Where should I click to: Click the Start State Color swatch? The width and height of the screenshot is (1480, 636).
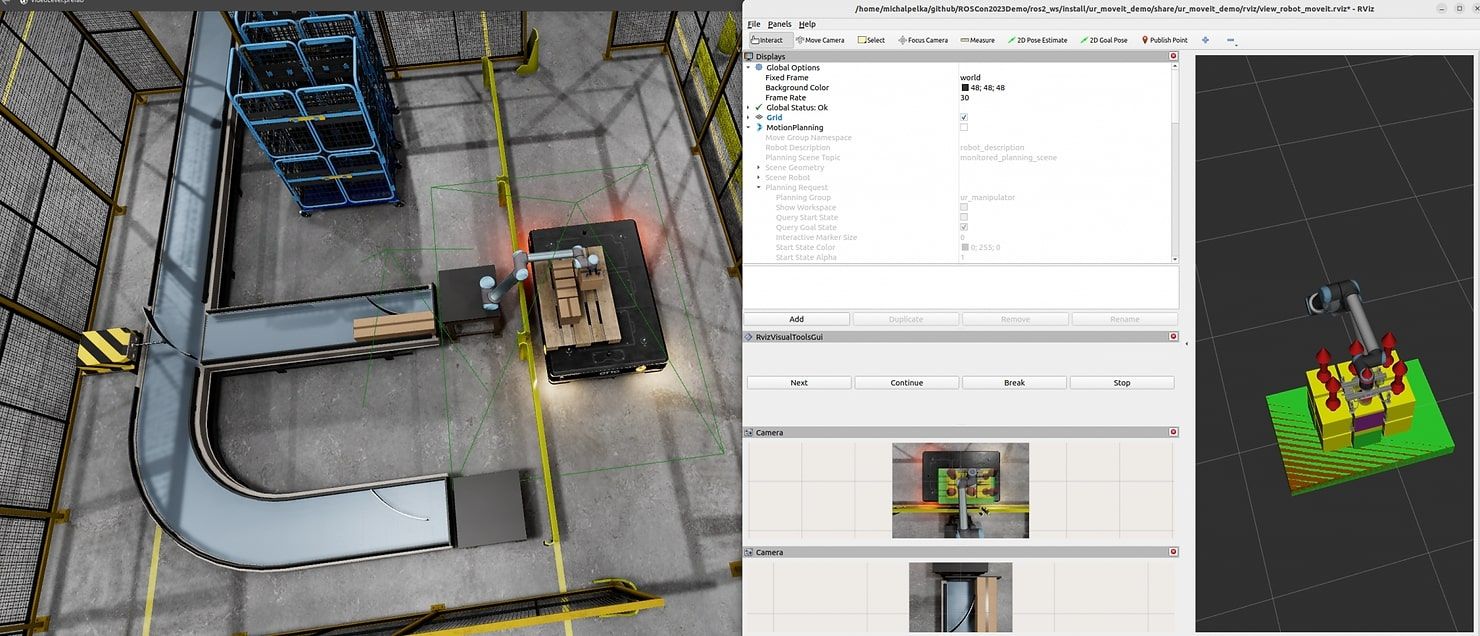point(965,247)
